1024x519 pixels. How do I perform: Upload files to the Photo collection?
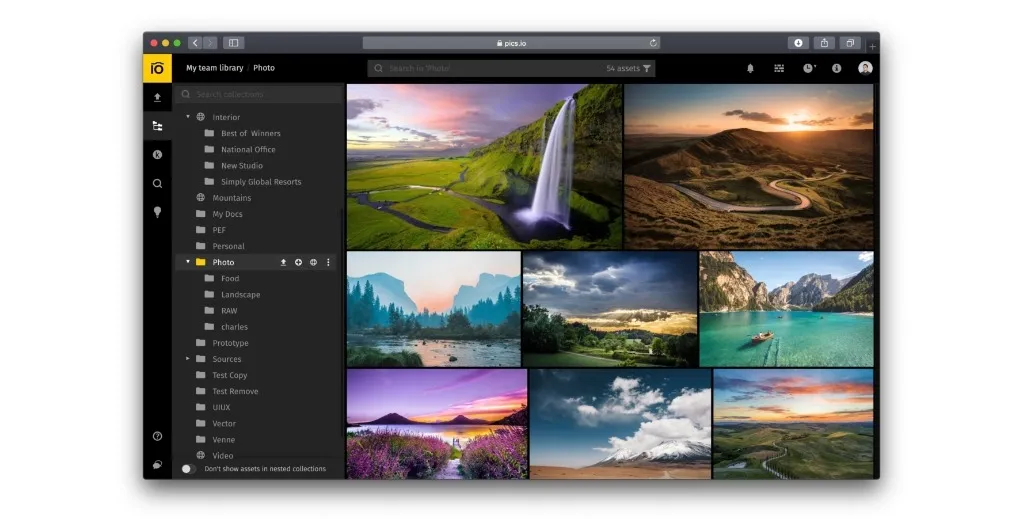(x=283, y=262)
